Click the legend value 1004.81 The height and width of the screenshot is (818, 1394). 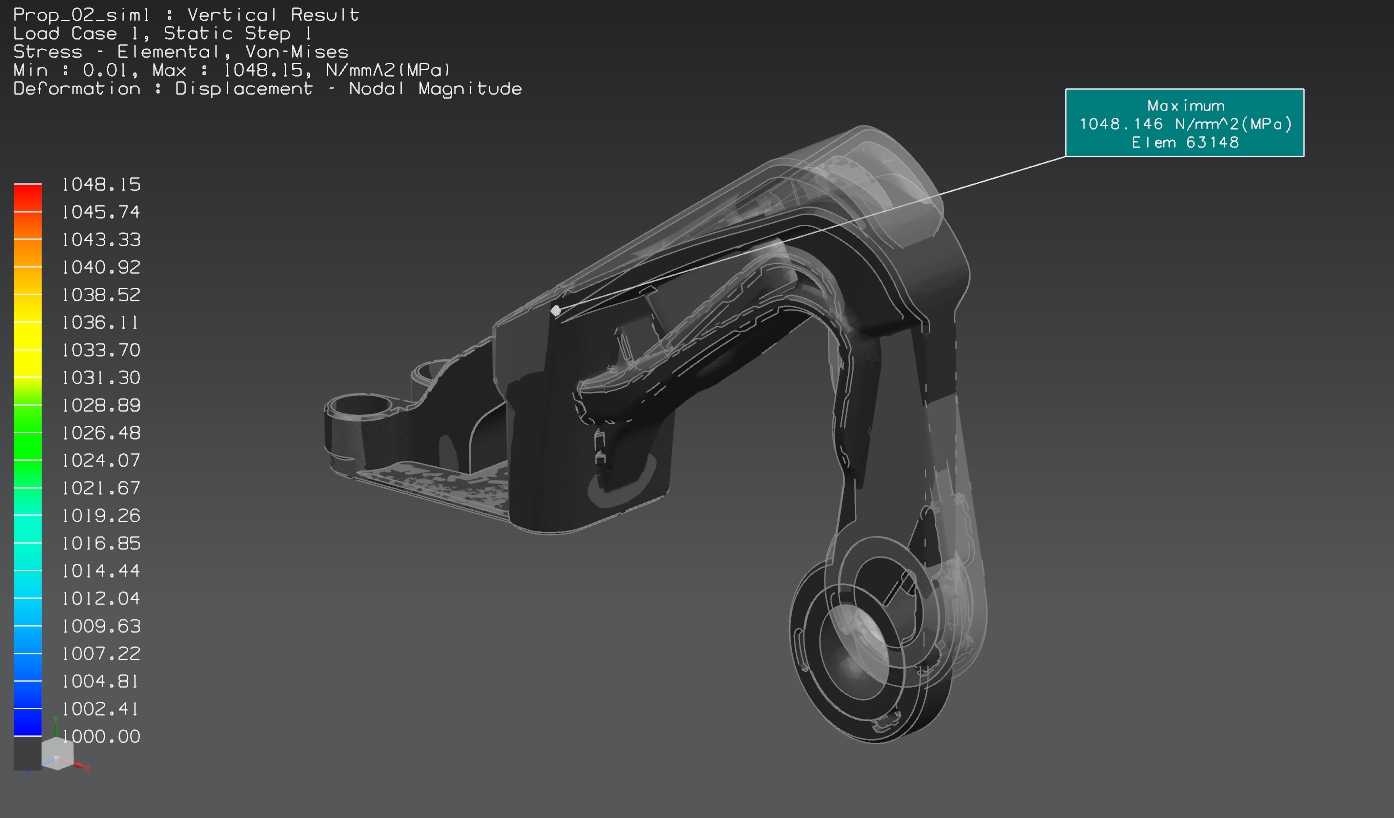tap(101, 681)
